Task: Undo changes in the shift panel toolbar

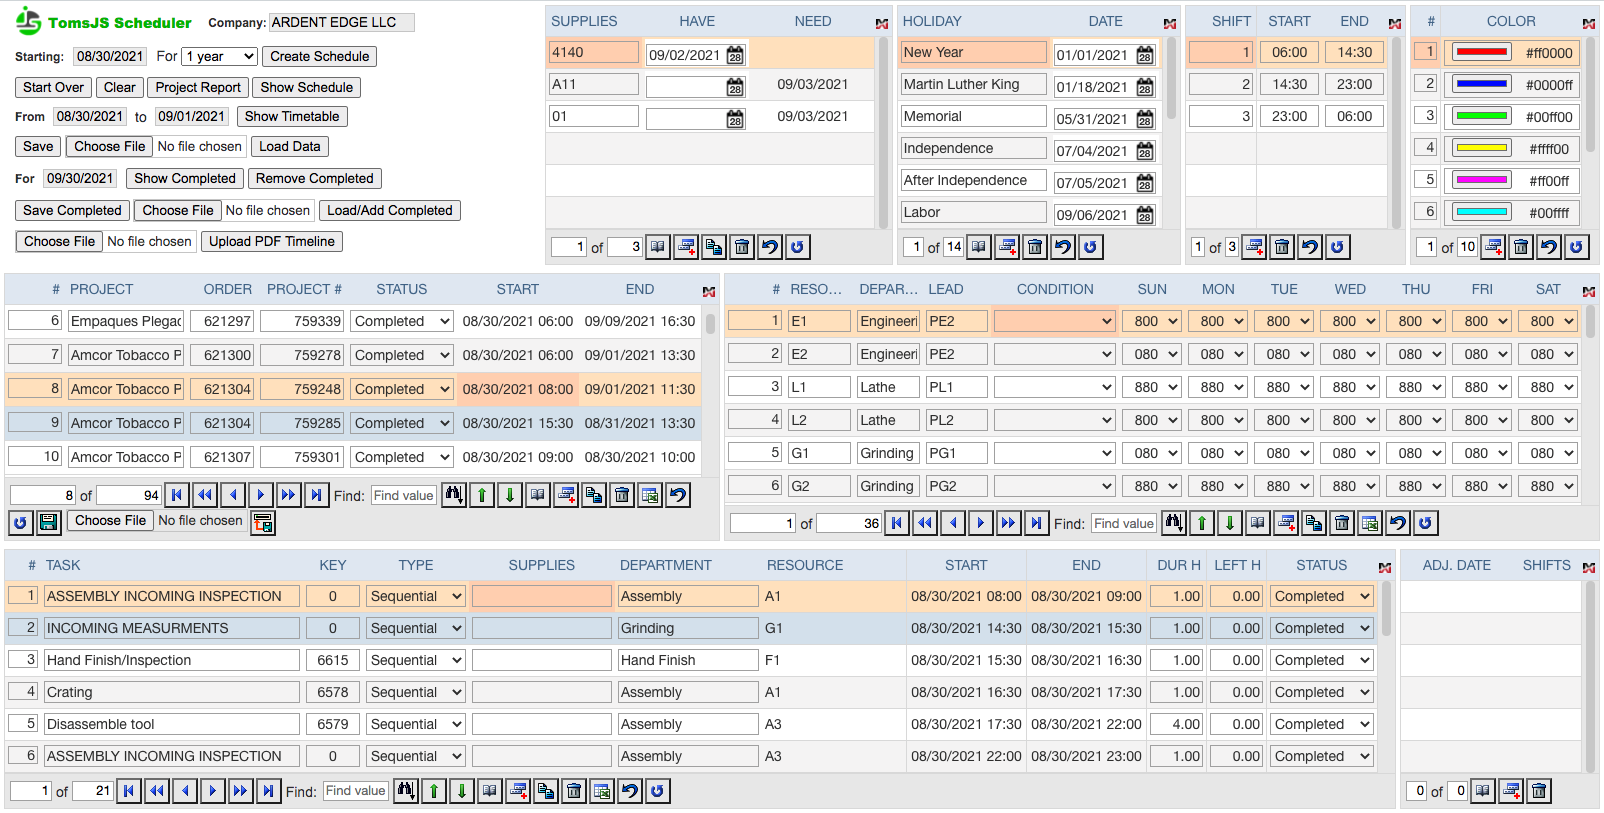Action: [1310, 247]
